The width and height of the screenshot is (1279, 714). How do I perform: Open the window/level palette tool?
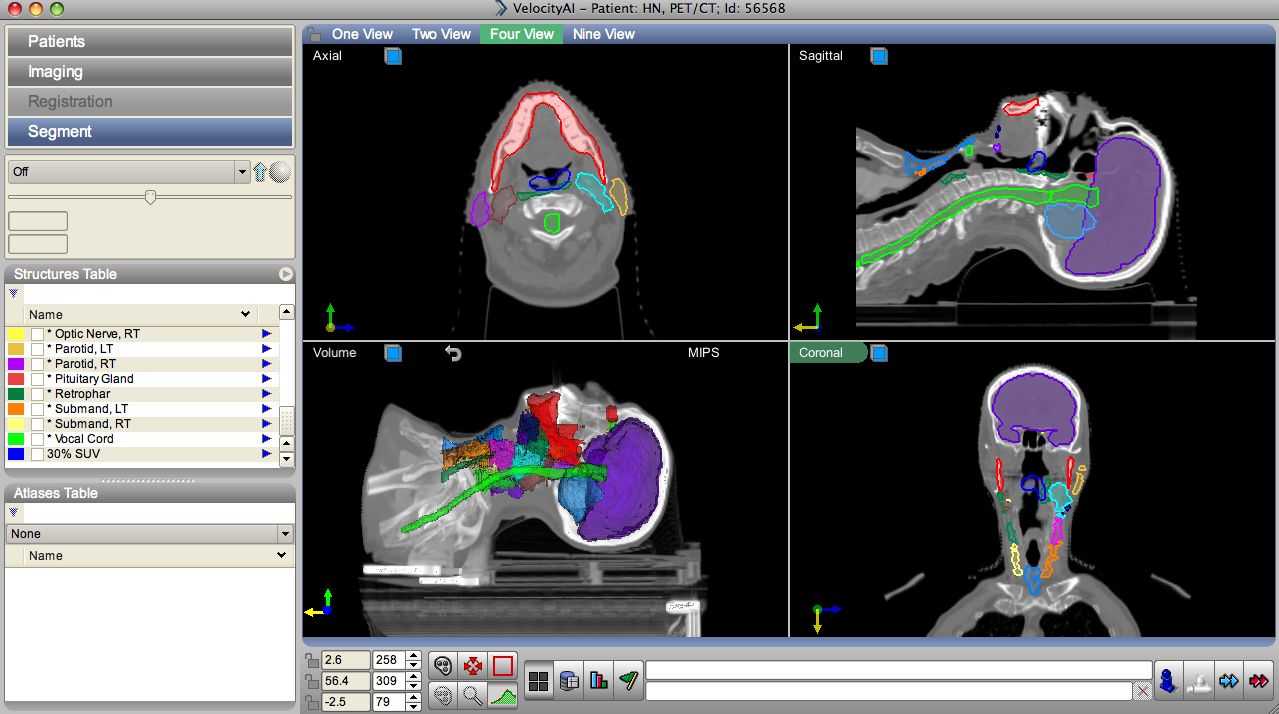pos(443,665)
